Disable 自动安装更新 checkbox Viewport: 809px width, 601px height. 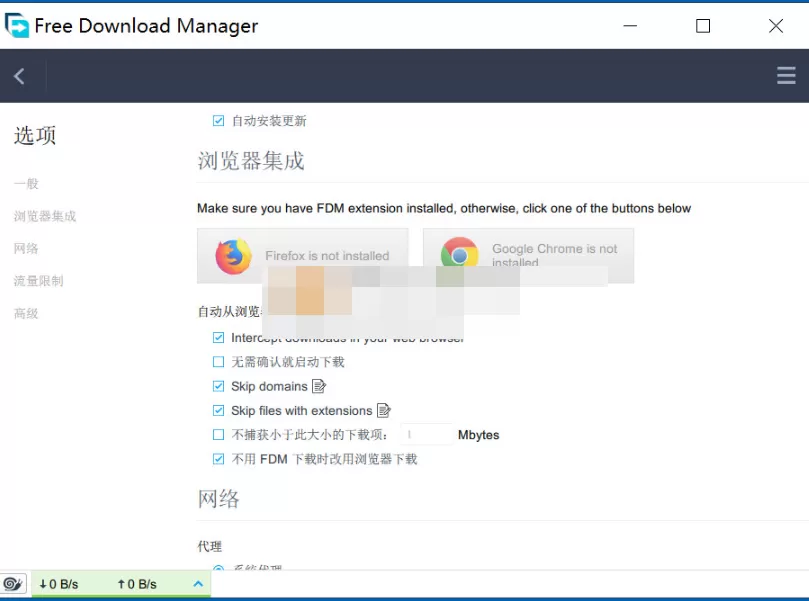(218, 120)
